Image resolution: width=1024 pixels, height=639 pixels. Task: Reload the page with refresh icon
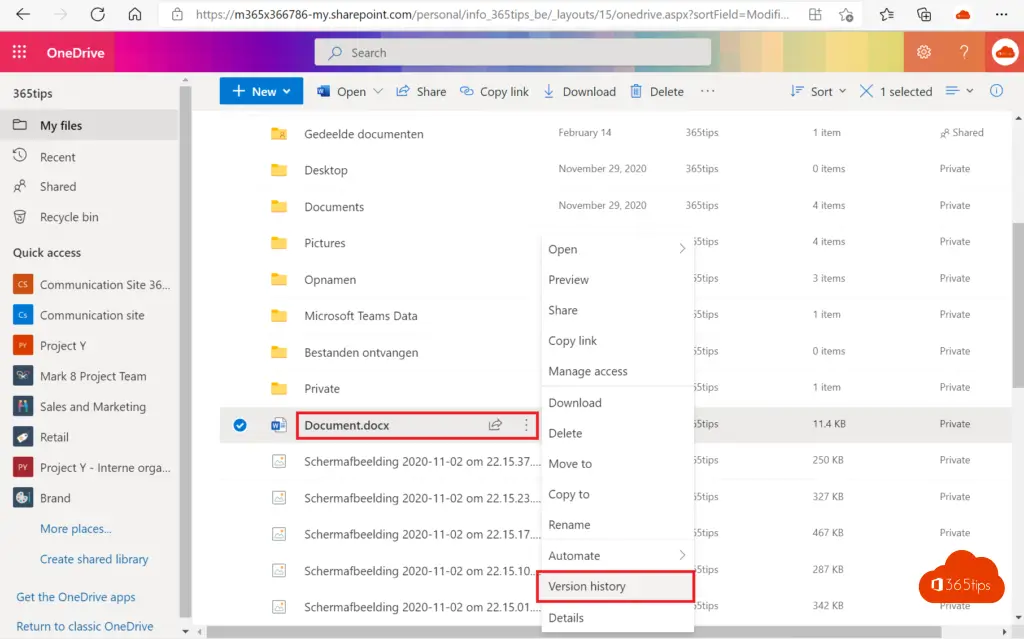pyautogui.click(x=97, y=14)
